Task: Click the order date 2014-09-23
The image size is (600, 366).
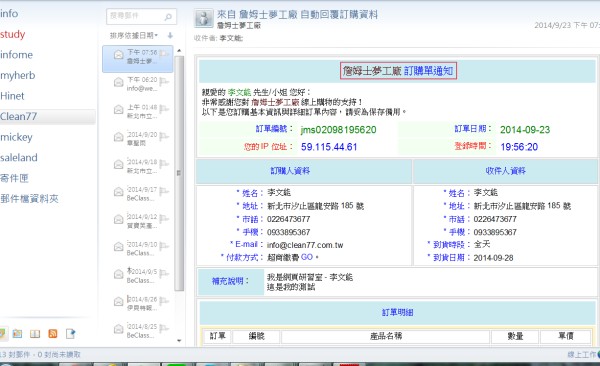Action: pyautogui.click(x=525, y=130)
